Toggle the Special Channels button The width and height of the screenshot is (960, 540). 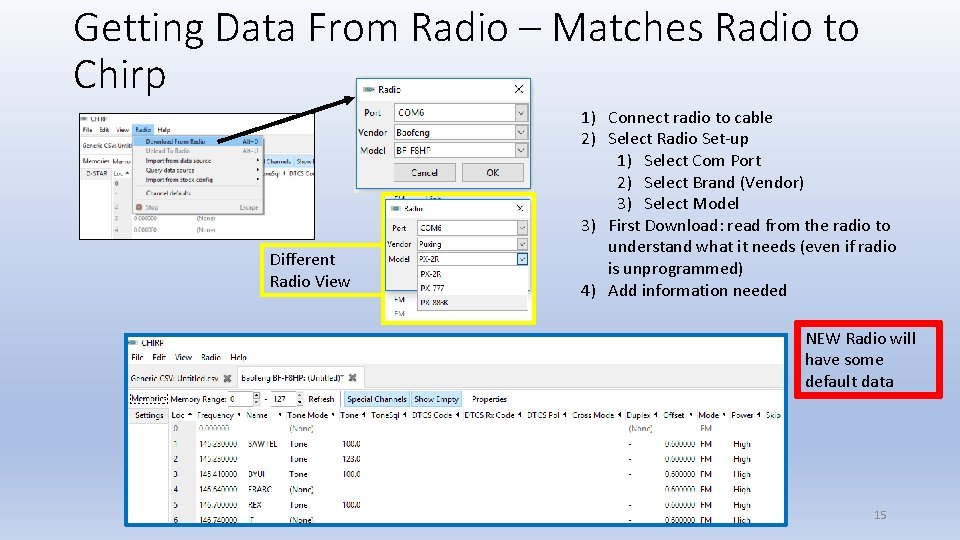tap(377, 399)
